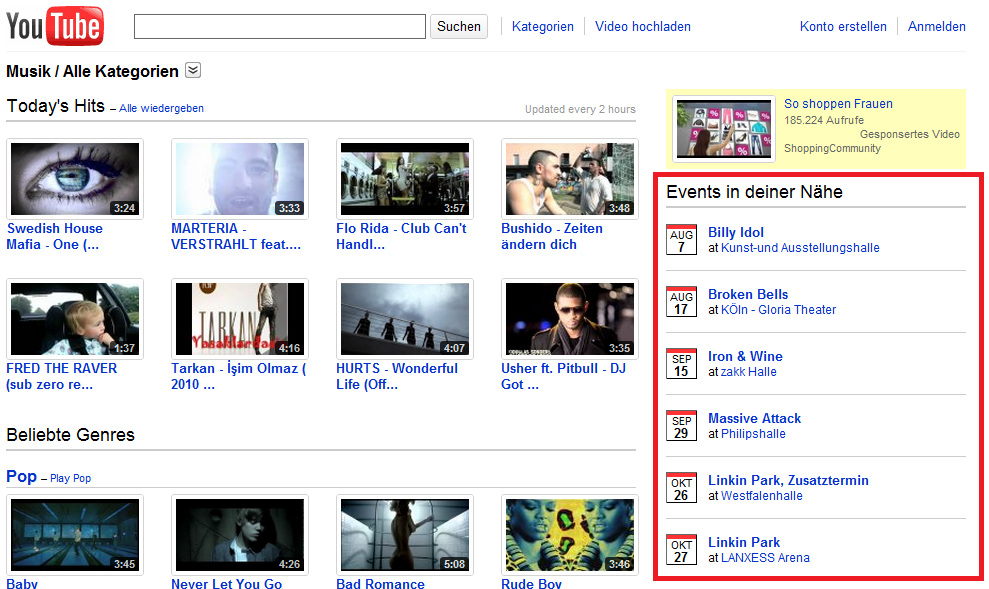Viewport: 989px width, 589px height.
Task: Open the Linkin Park OKT 27 event link
Action: click(744, 542)
